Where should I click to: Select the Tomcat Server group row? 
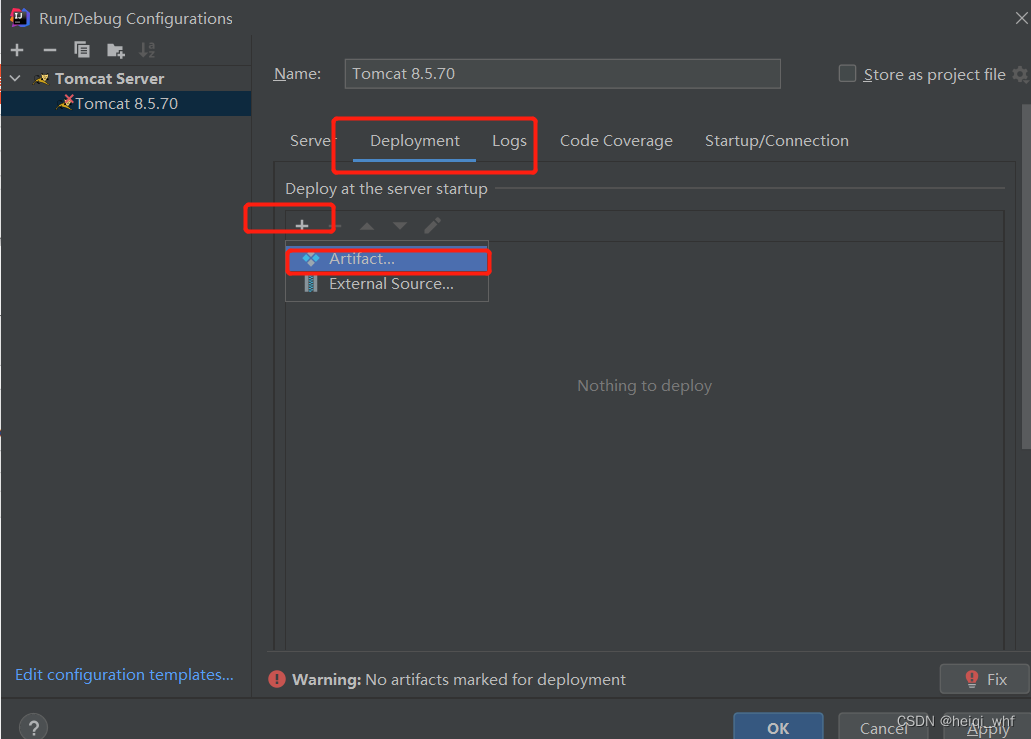click(x=126, y=78)
